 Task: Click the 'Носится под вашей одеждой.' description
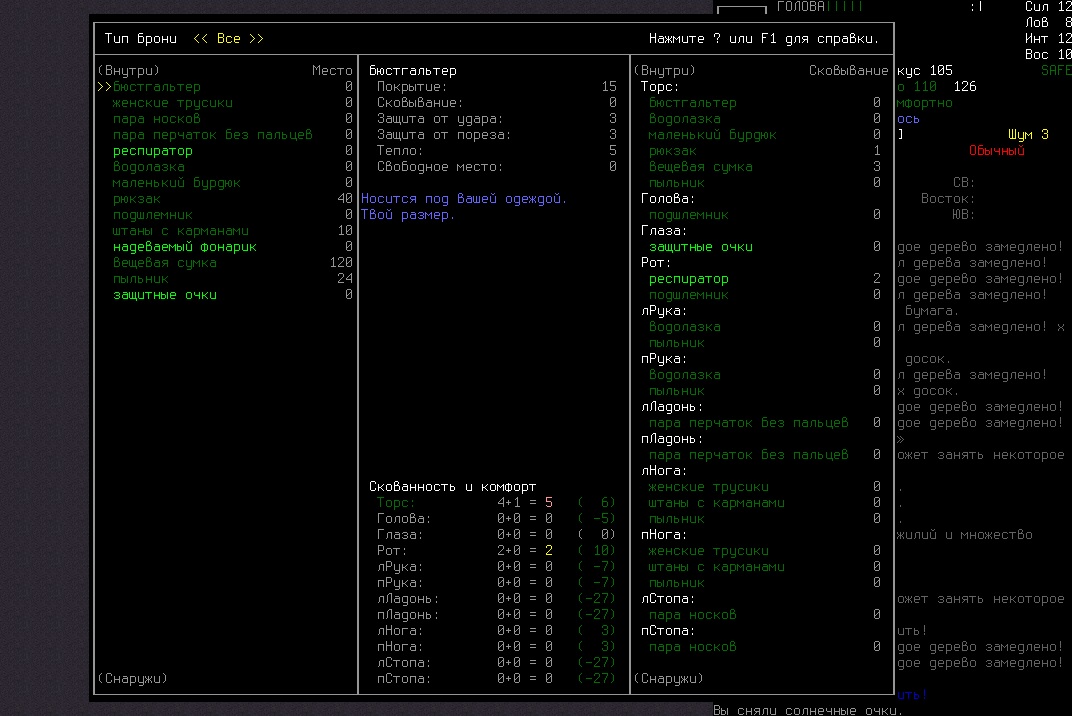tap(464, 198)
